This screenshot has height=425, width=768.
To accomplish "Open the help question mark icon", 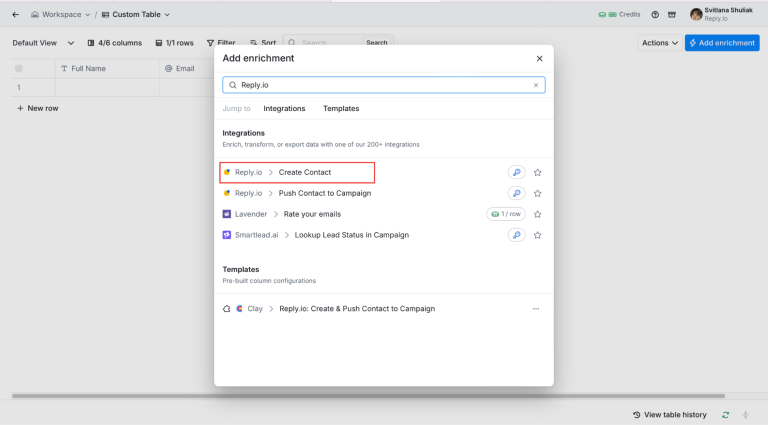I will coord(655,15).
